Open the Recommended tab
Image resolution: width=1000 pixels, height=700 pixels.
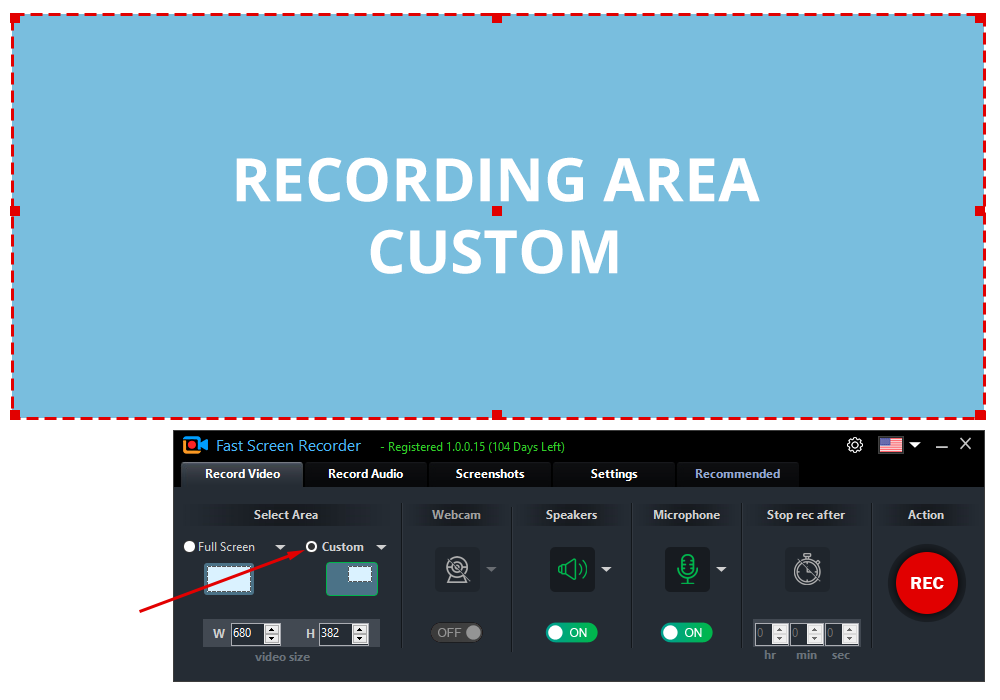tap(737, 474)
